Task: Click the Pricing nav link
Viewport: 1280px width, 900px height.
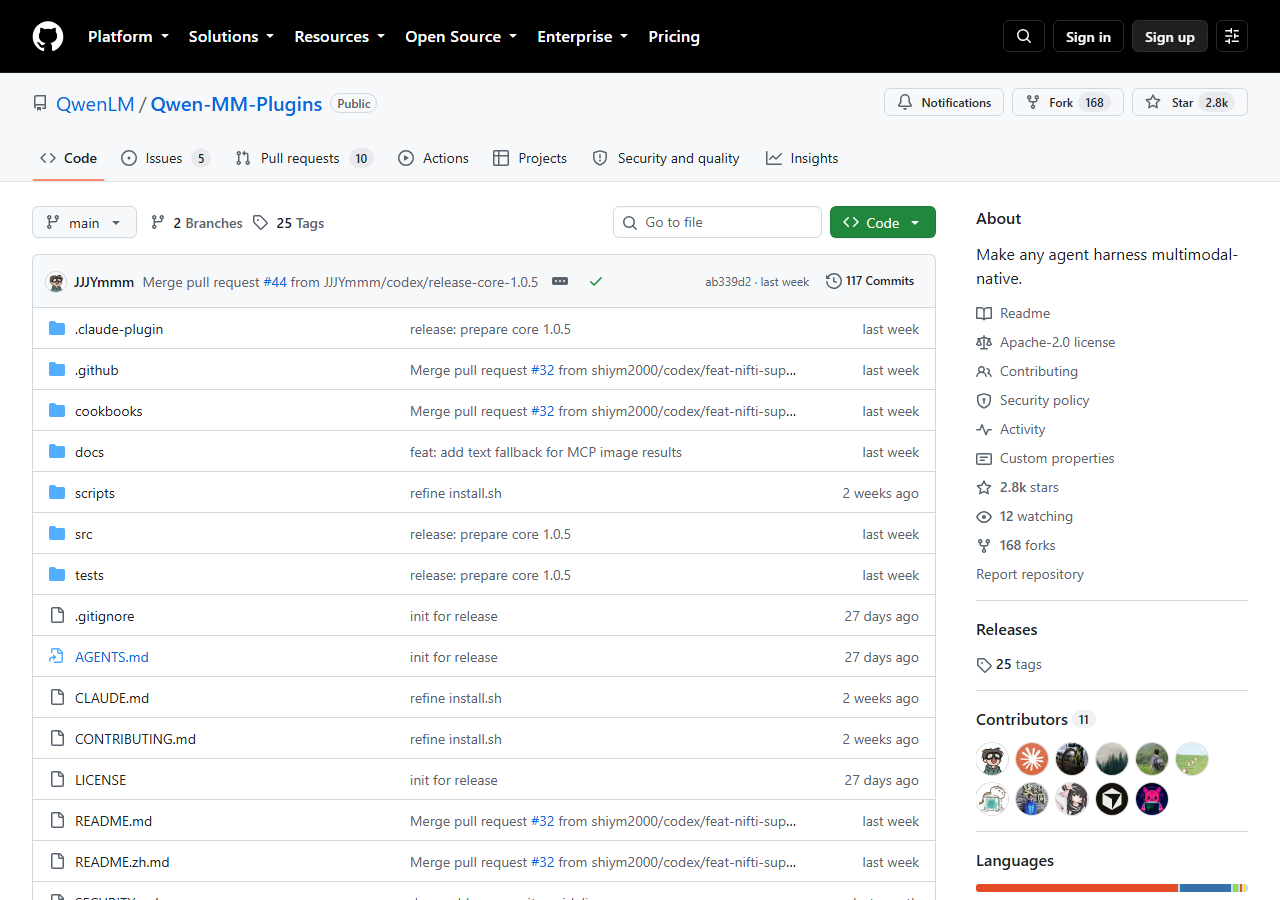Action: pos(674,36)
